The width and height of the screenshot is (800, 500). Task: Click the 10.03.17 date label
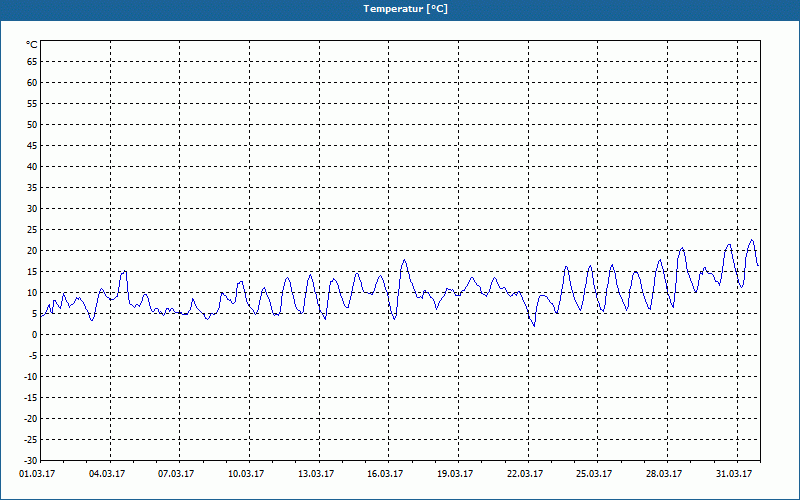click(246, 474)
